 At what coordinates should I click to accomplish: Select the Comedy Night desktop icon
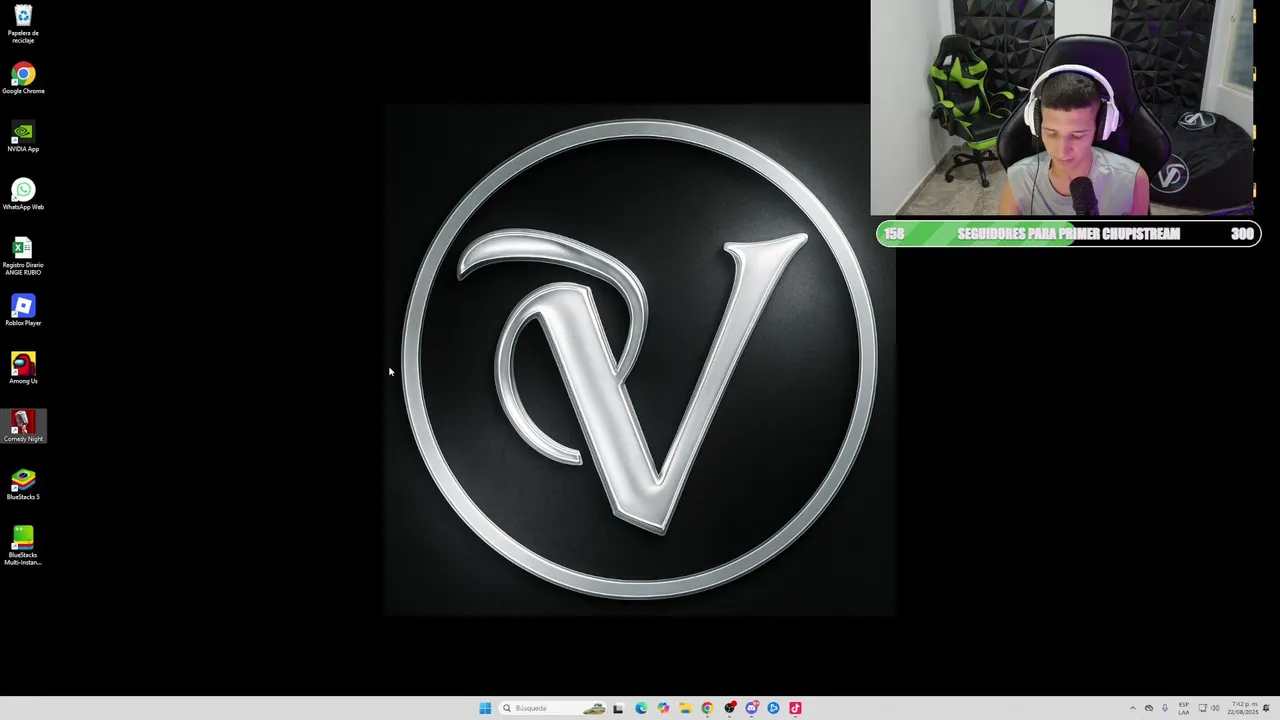coord(23,427)
